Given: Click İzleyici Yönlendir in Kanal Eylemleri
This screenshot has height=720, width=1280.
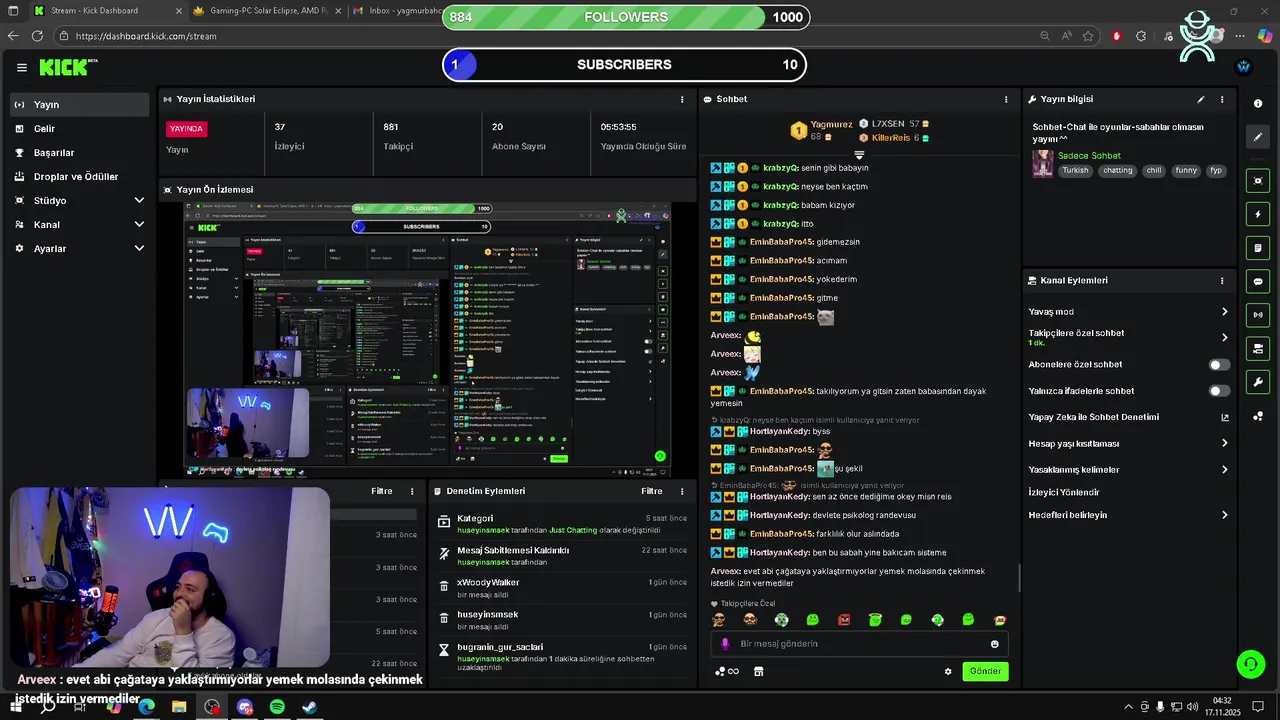Looking at the screenshot, I should point(1064,492).
